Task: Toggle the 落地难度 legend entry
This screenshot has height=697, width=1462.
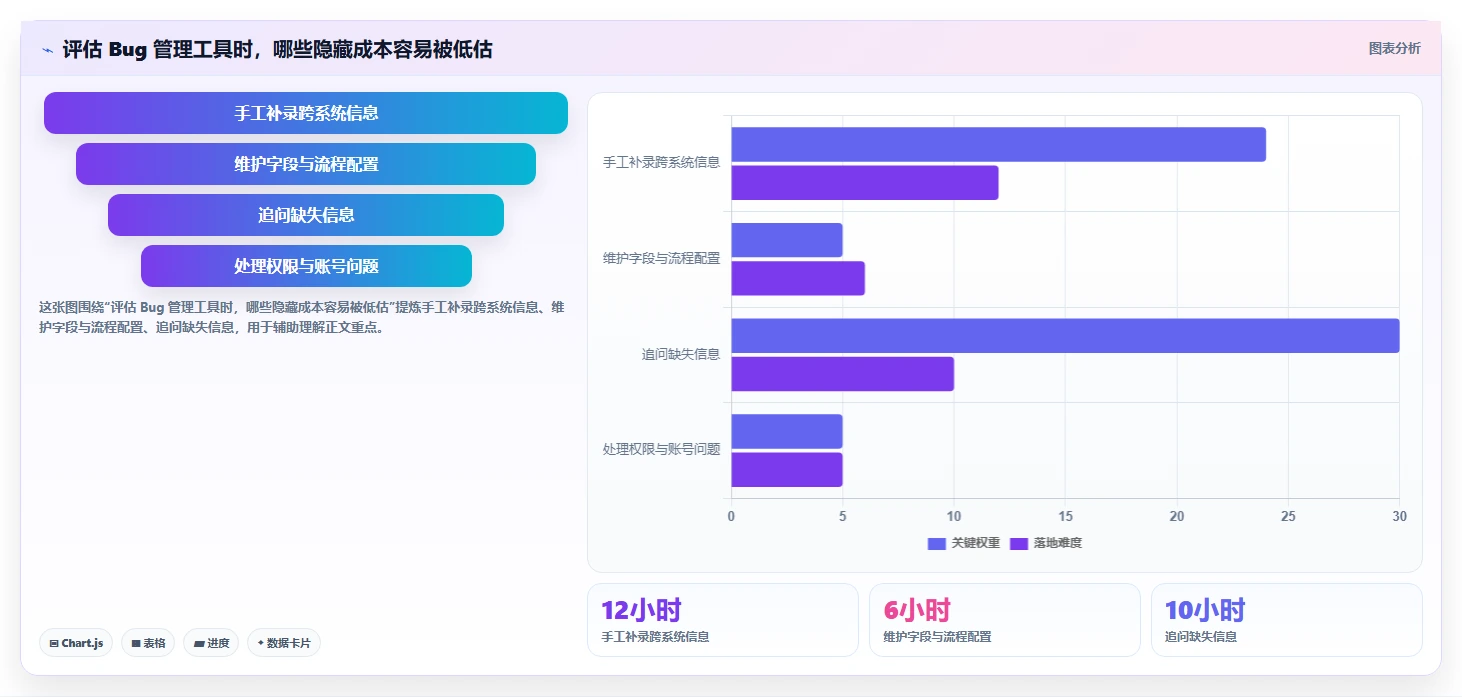Action: (x=1046, y=543)
